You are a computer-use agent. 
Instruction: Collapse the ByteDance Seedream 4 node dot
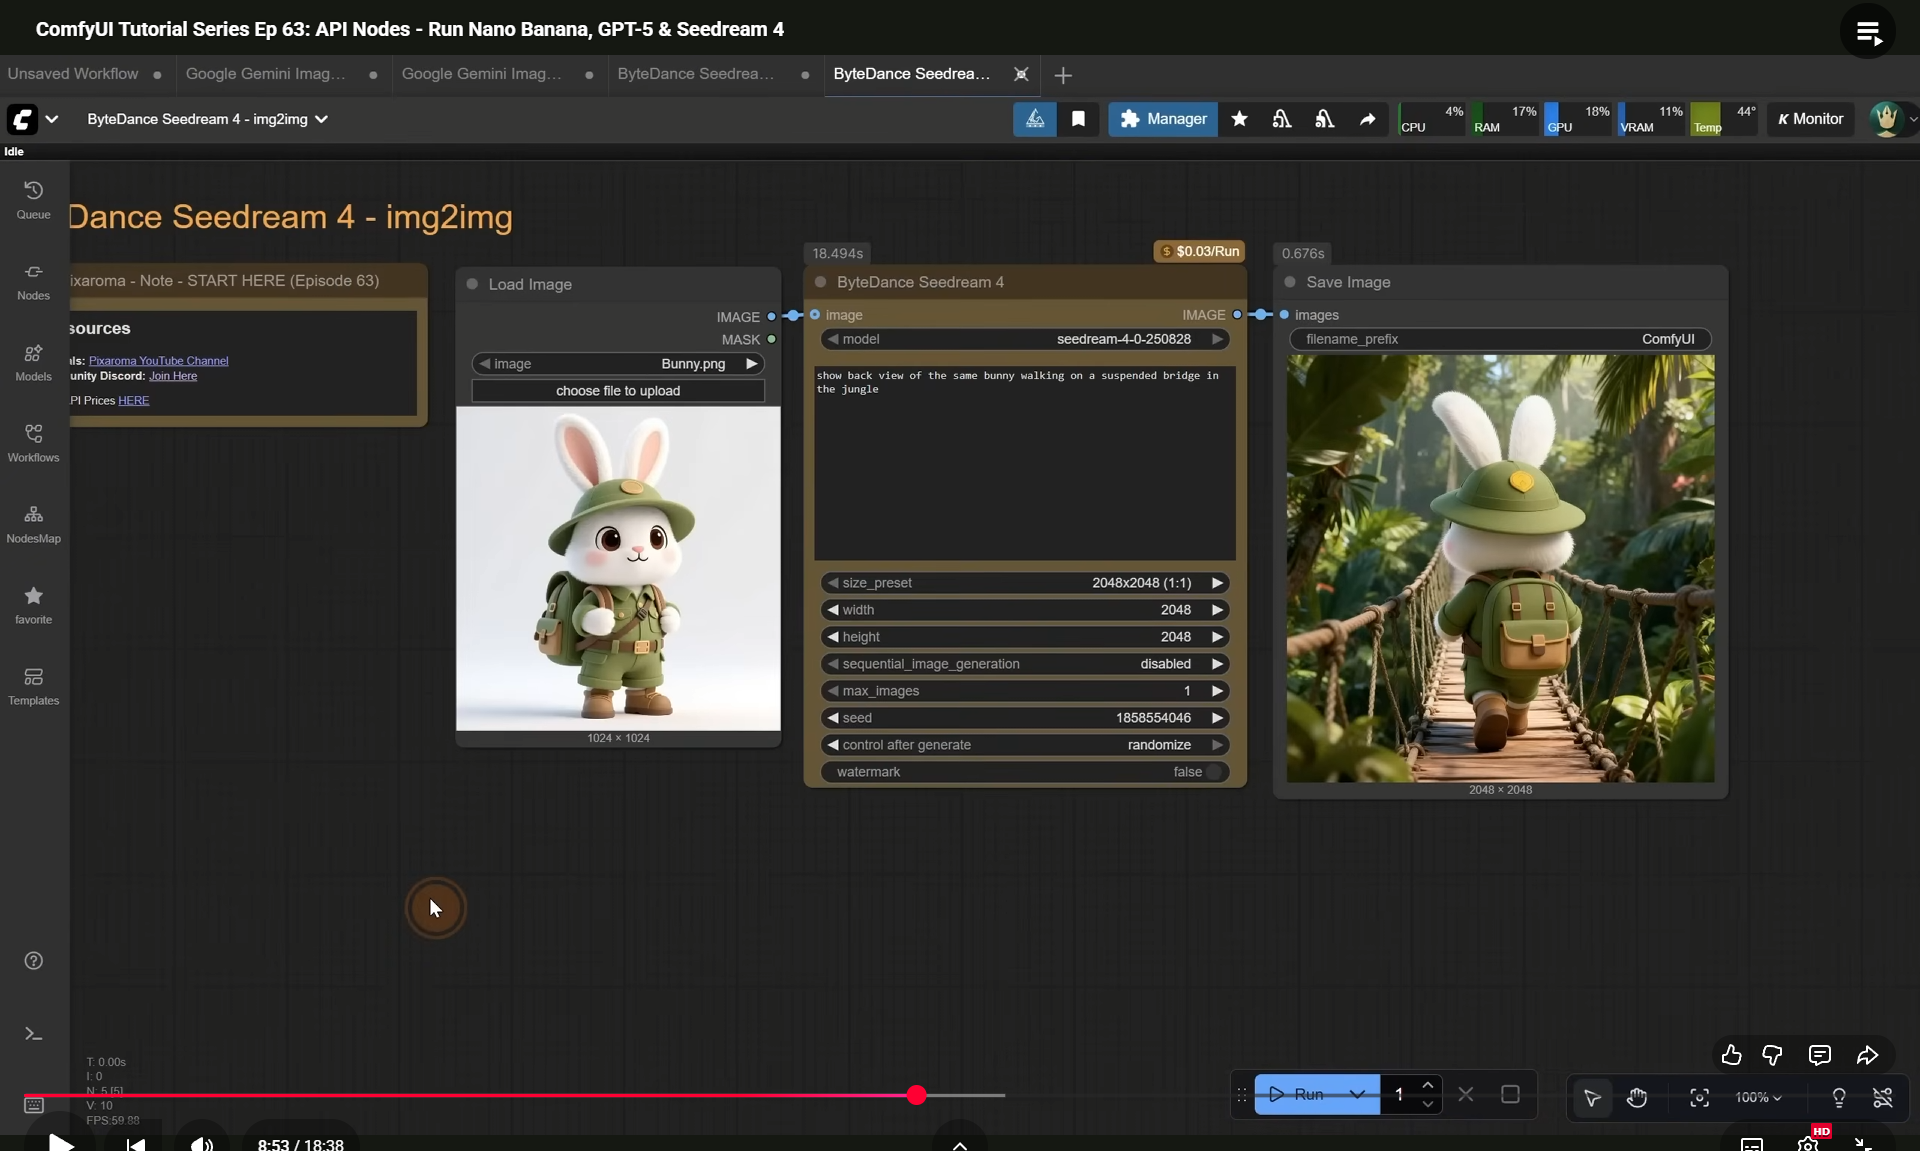[821, 282]
